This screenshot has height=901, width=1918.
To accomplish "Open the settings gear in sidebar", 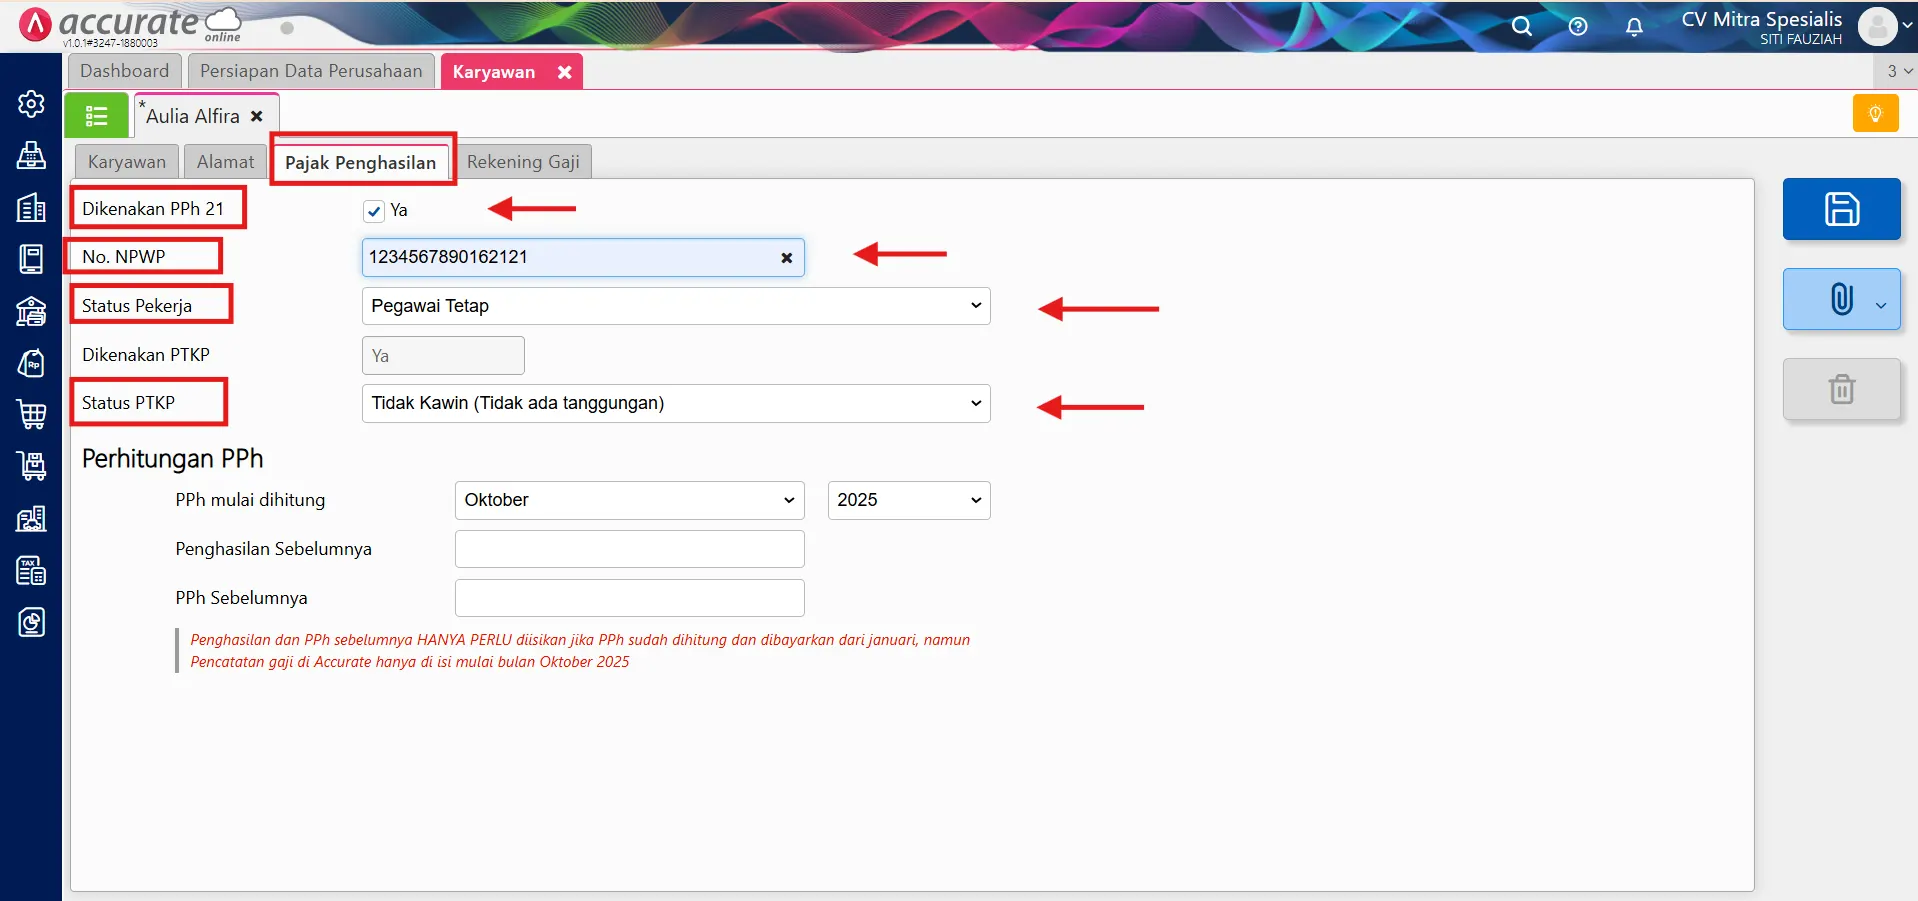I will 31,104.
